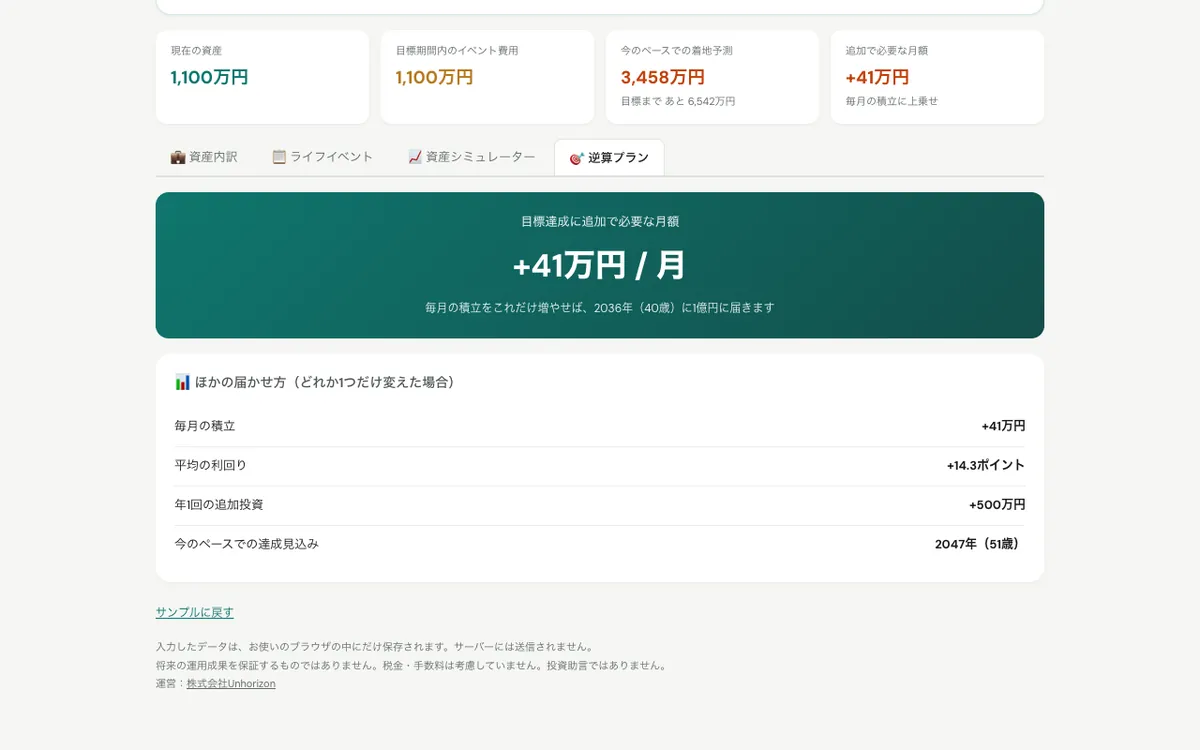Viewport: 1200px width, 750px height.
Task: Click the 今のペースでの着地予測 card label
Action: point(677,50)
